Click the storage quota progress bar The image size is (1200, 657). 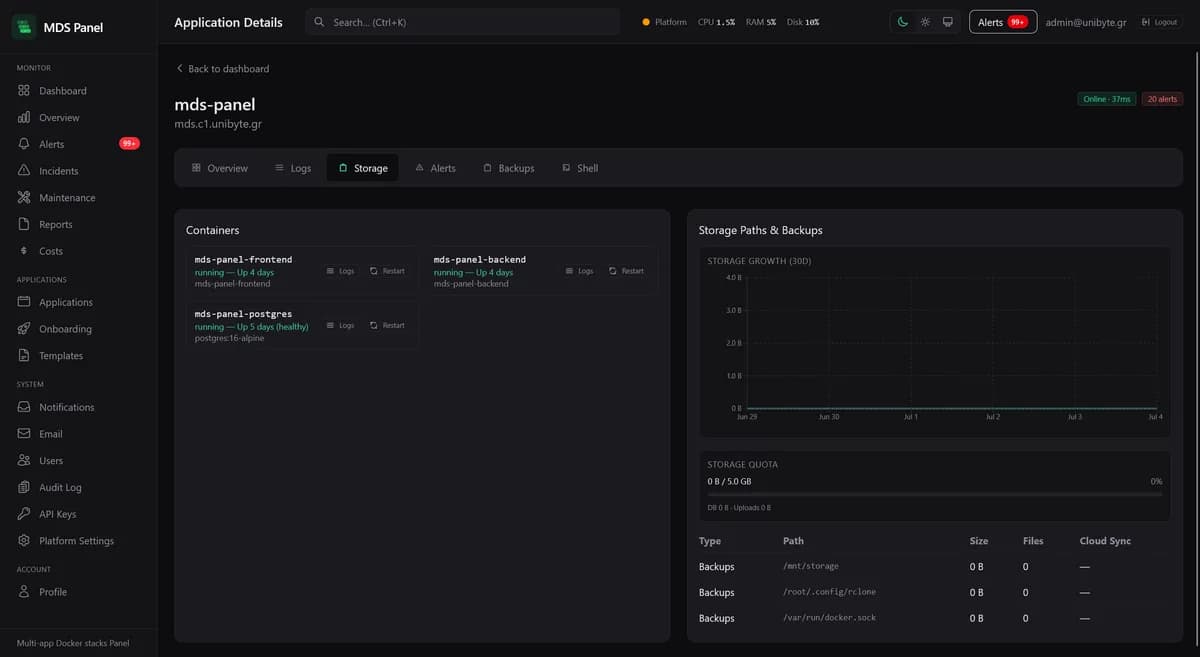[x=934, y=494]
